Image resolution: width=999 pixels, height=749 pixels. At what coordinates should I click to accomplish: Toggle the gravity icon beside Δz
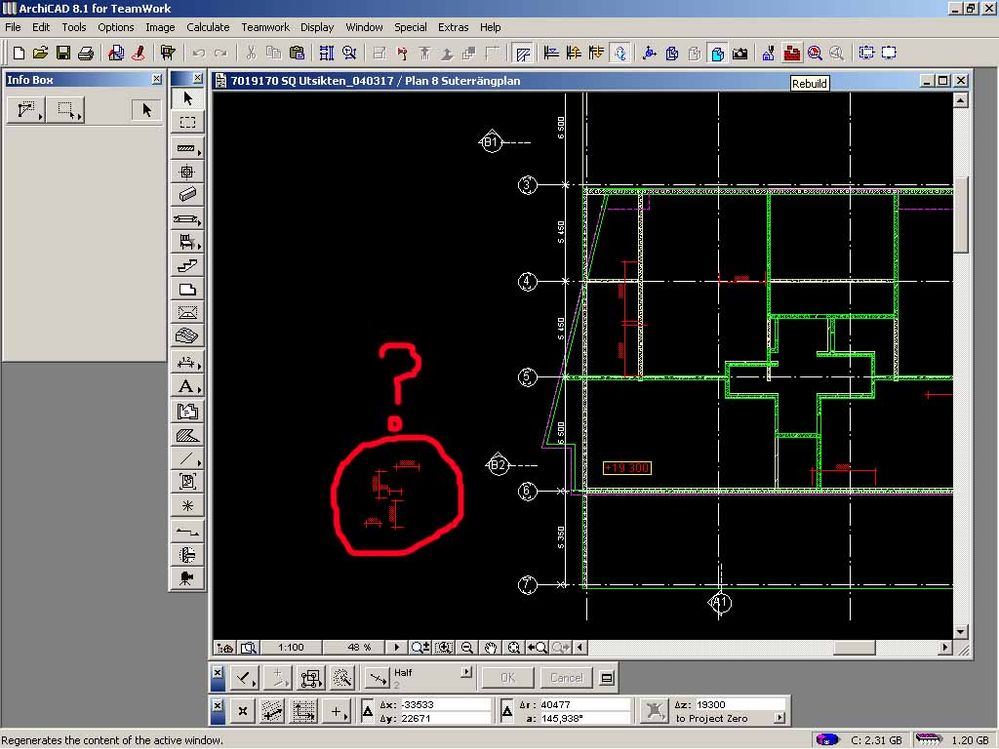(x=654, y=711)
